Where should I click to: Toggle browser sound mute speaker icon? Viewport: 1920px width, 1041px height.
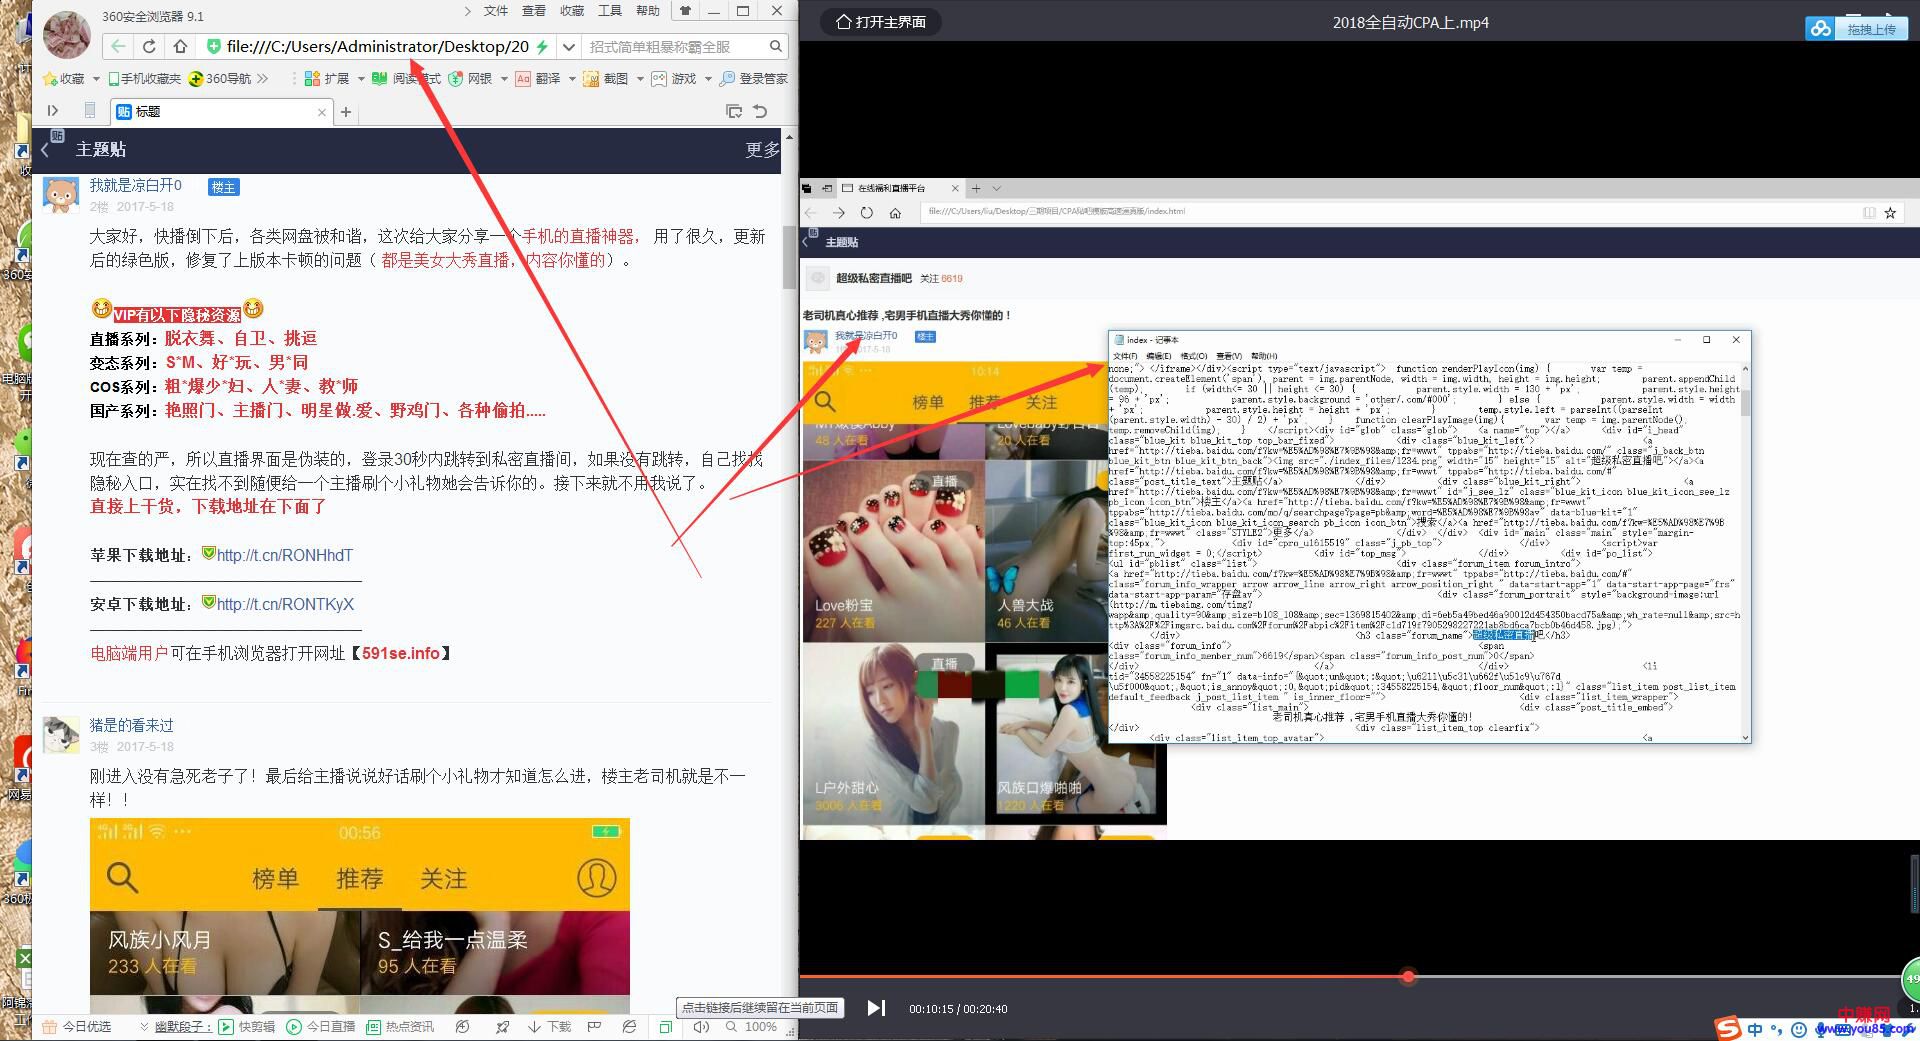pyautogui.click(x=701, y=1026)
